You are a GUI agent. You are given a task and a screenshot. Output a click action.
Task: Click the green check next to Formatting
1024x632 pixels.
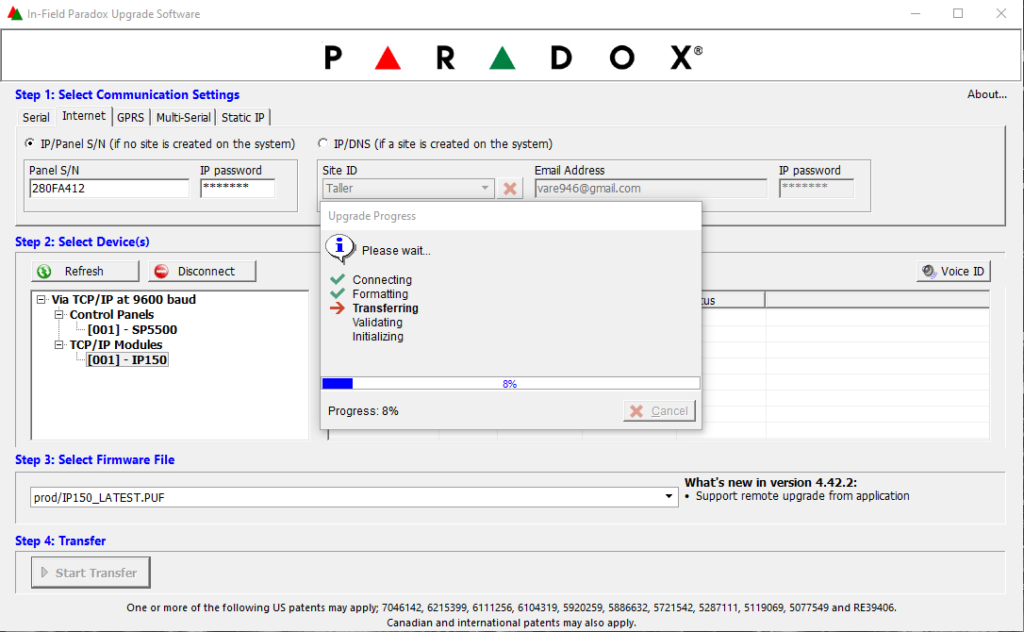pyautogui.click(x=338, y=293)
